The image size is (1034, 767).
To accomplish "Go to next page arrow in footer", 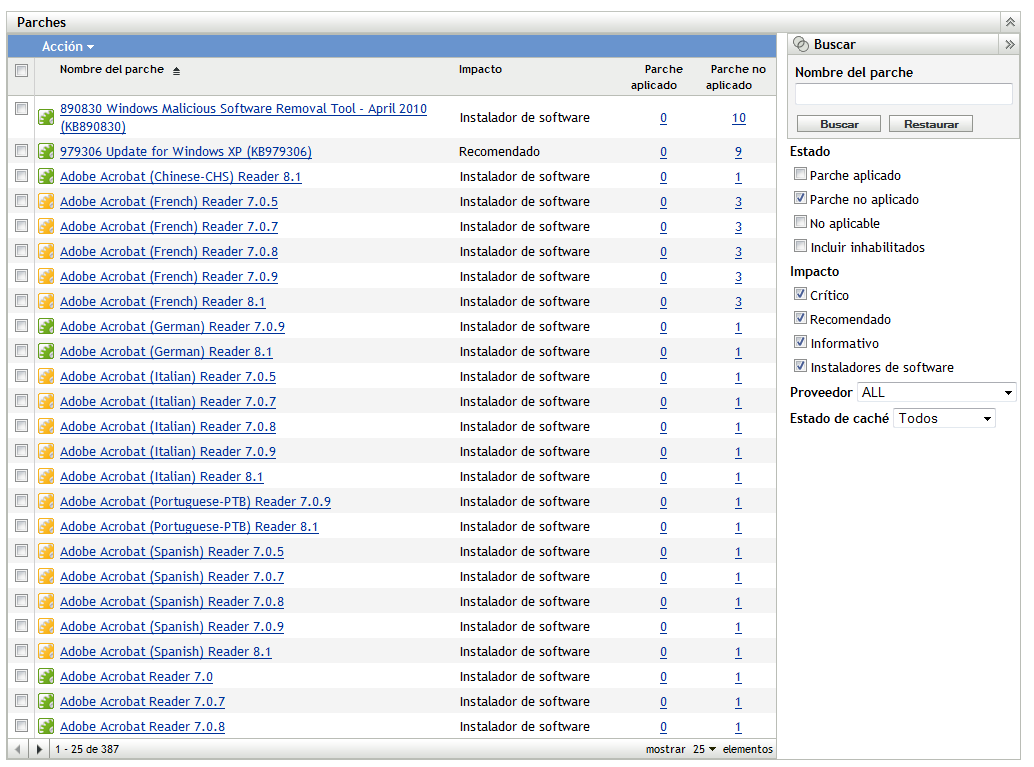I will click(x=39, y=749).
